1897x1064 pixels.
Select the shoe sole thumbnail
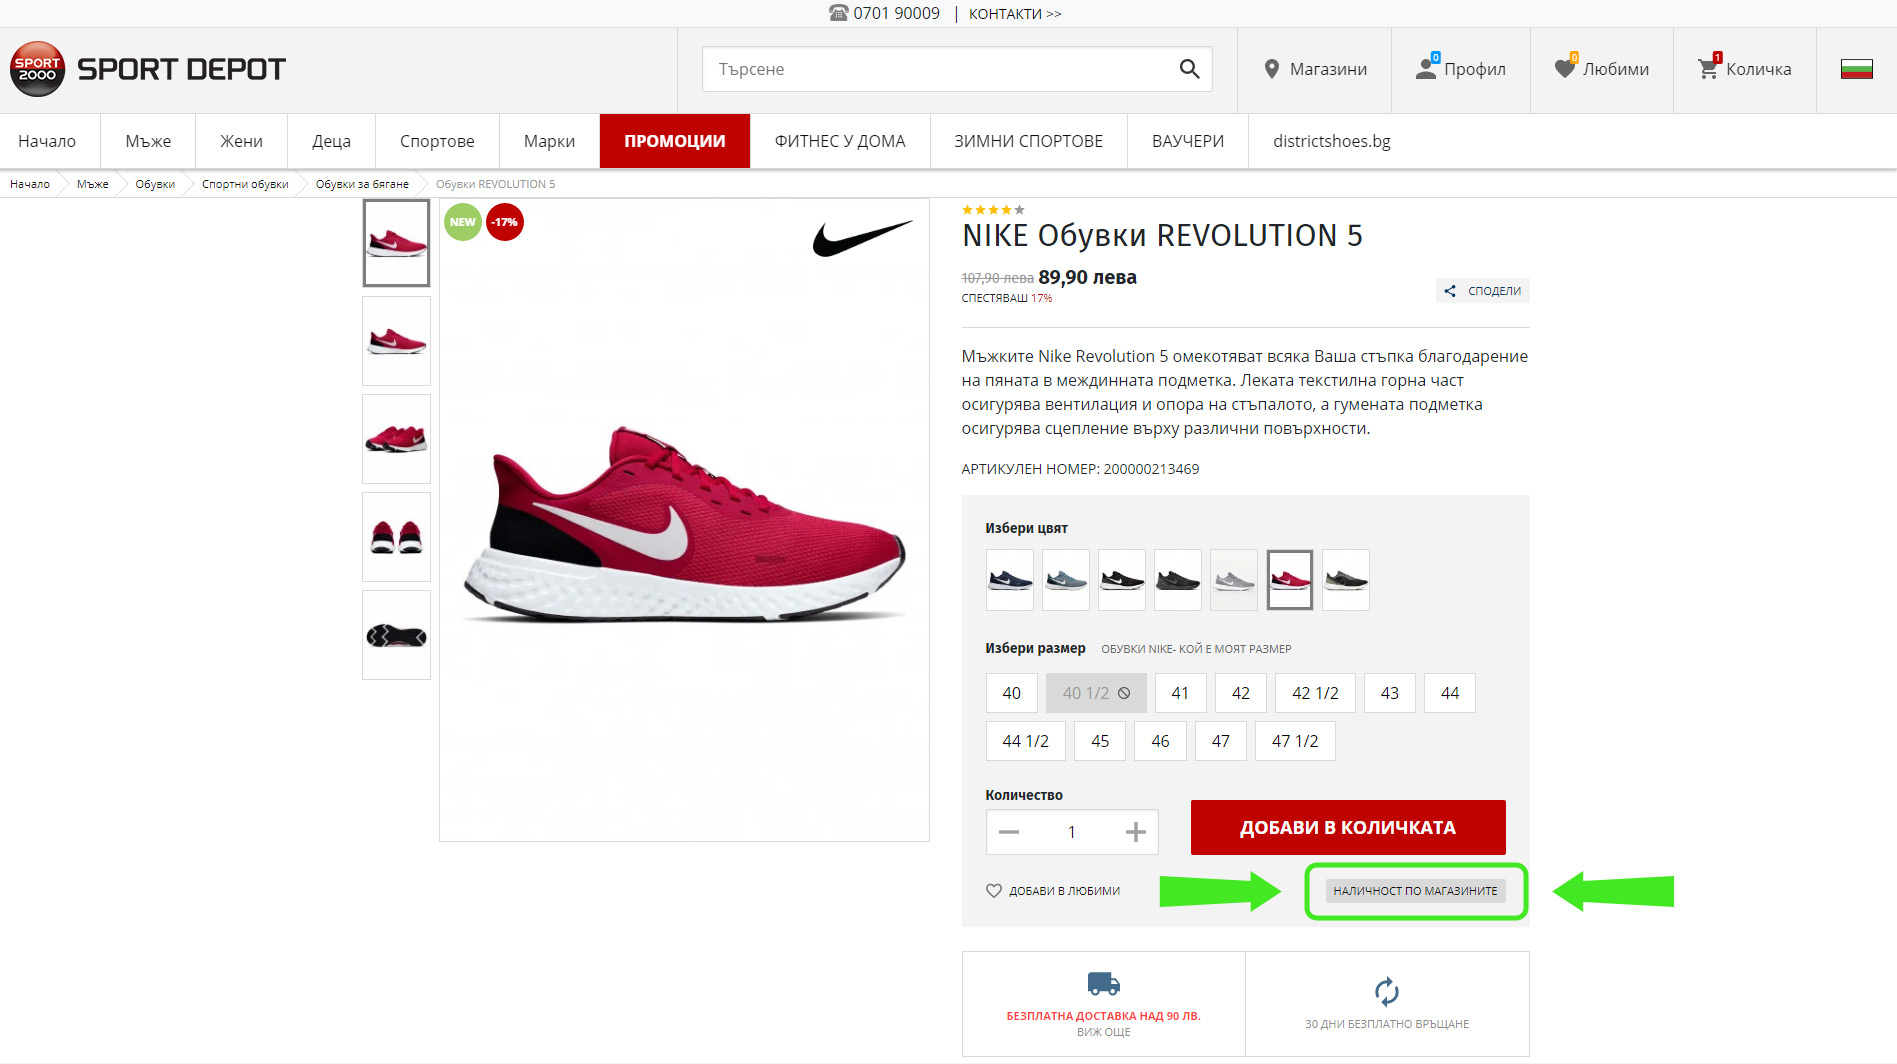tap(396, 635)
